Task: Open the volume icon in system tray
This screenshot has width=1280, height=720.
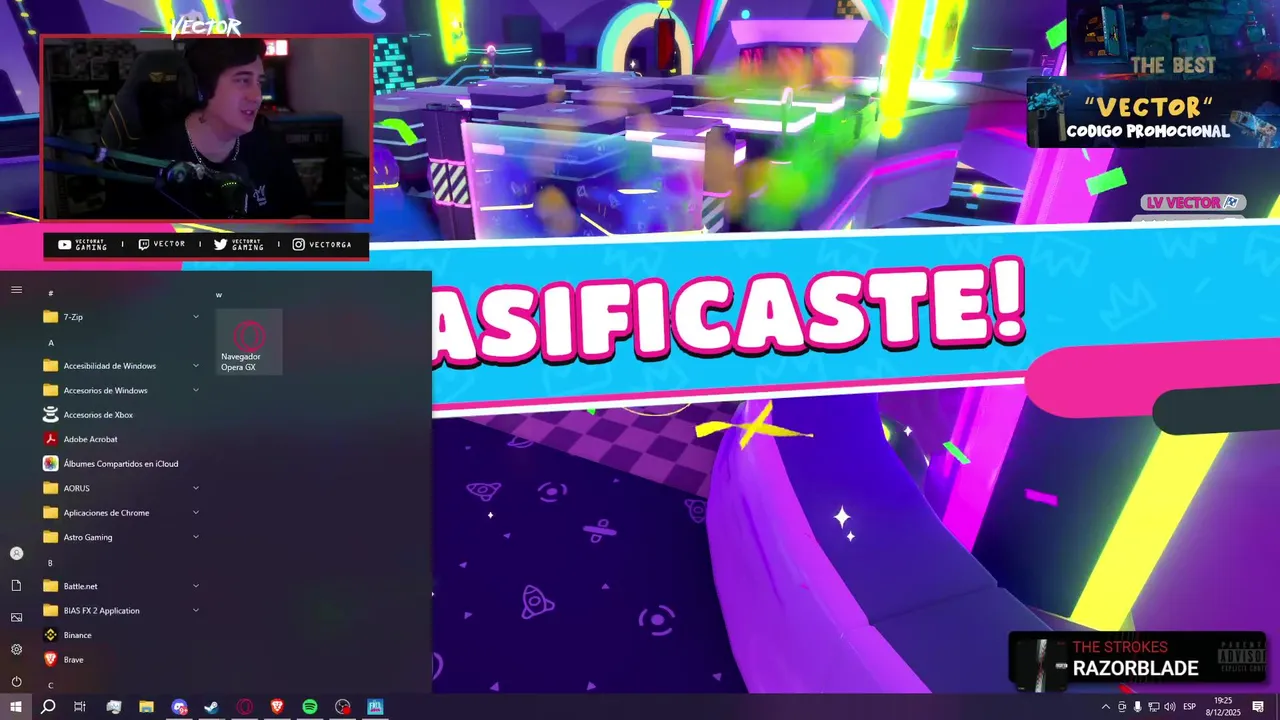Action: [x=1170, y=707]
